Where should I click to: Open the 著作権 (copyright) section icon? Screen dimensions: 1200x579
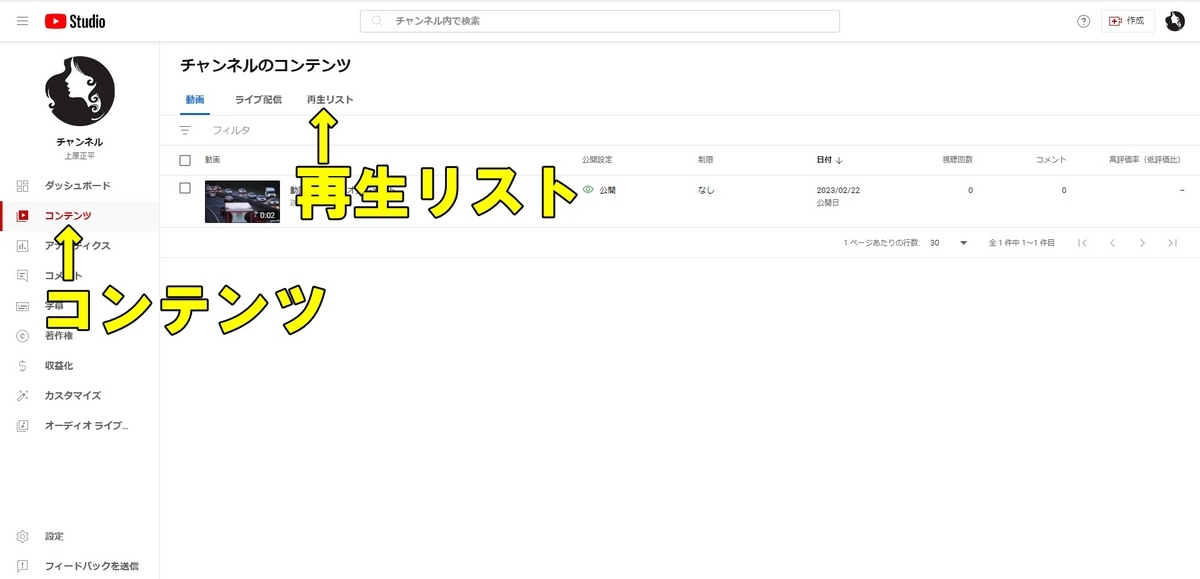23,336
